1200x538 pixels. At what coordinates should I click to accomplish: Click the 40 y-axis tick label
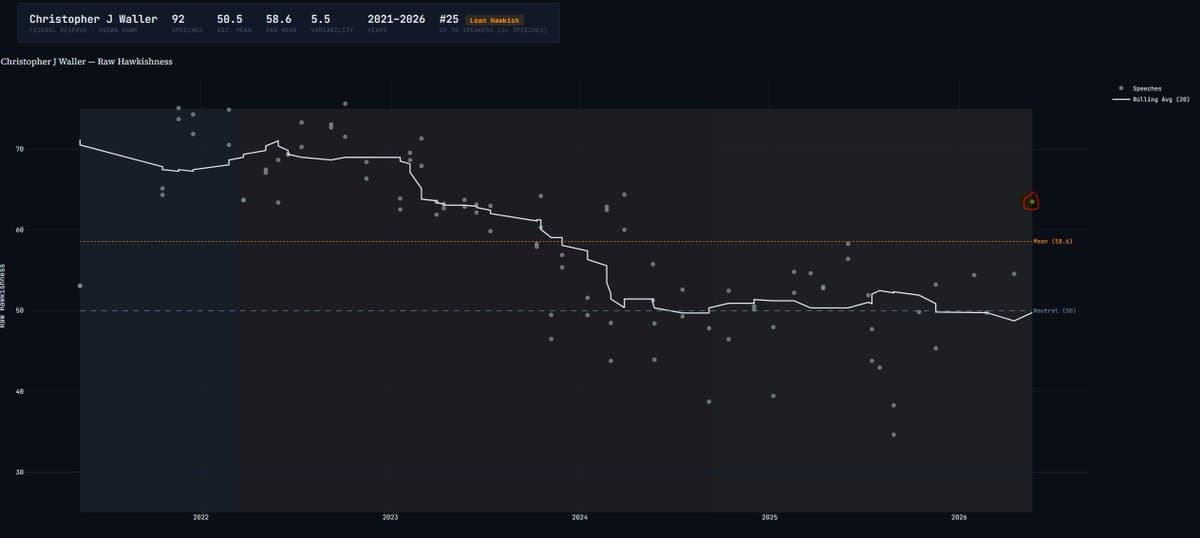pyautogui.click(x=19, y=391)
